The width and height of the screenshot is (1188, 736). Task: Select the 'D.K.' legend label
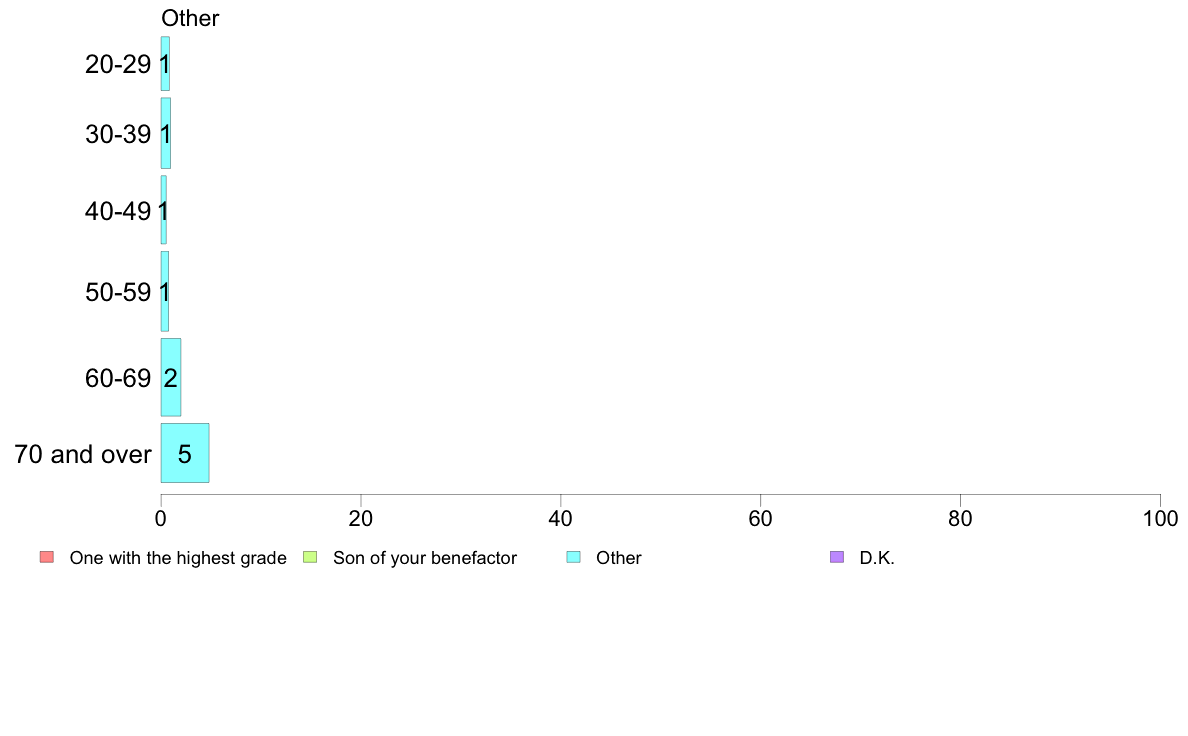coord(877,558)
